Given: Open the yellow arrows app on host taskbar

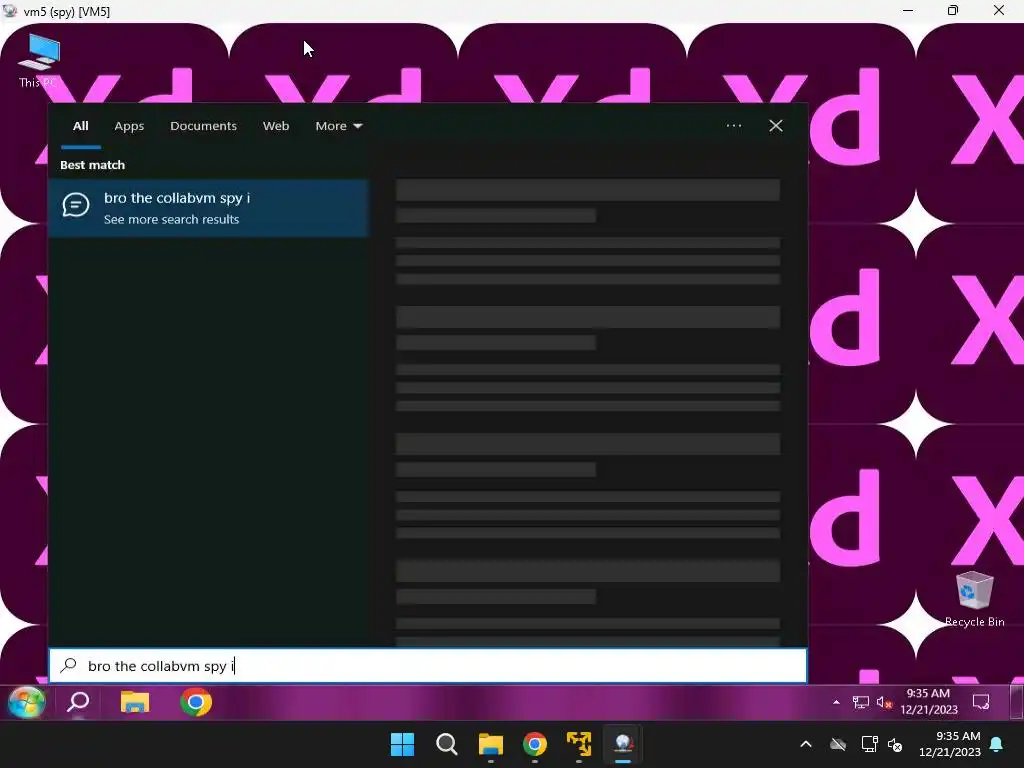Looking at the screenshot, I should (579, 744).
